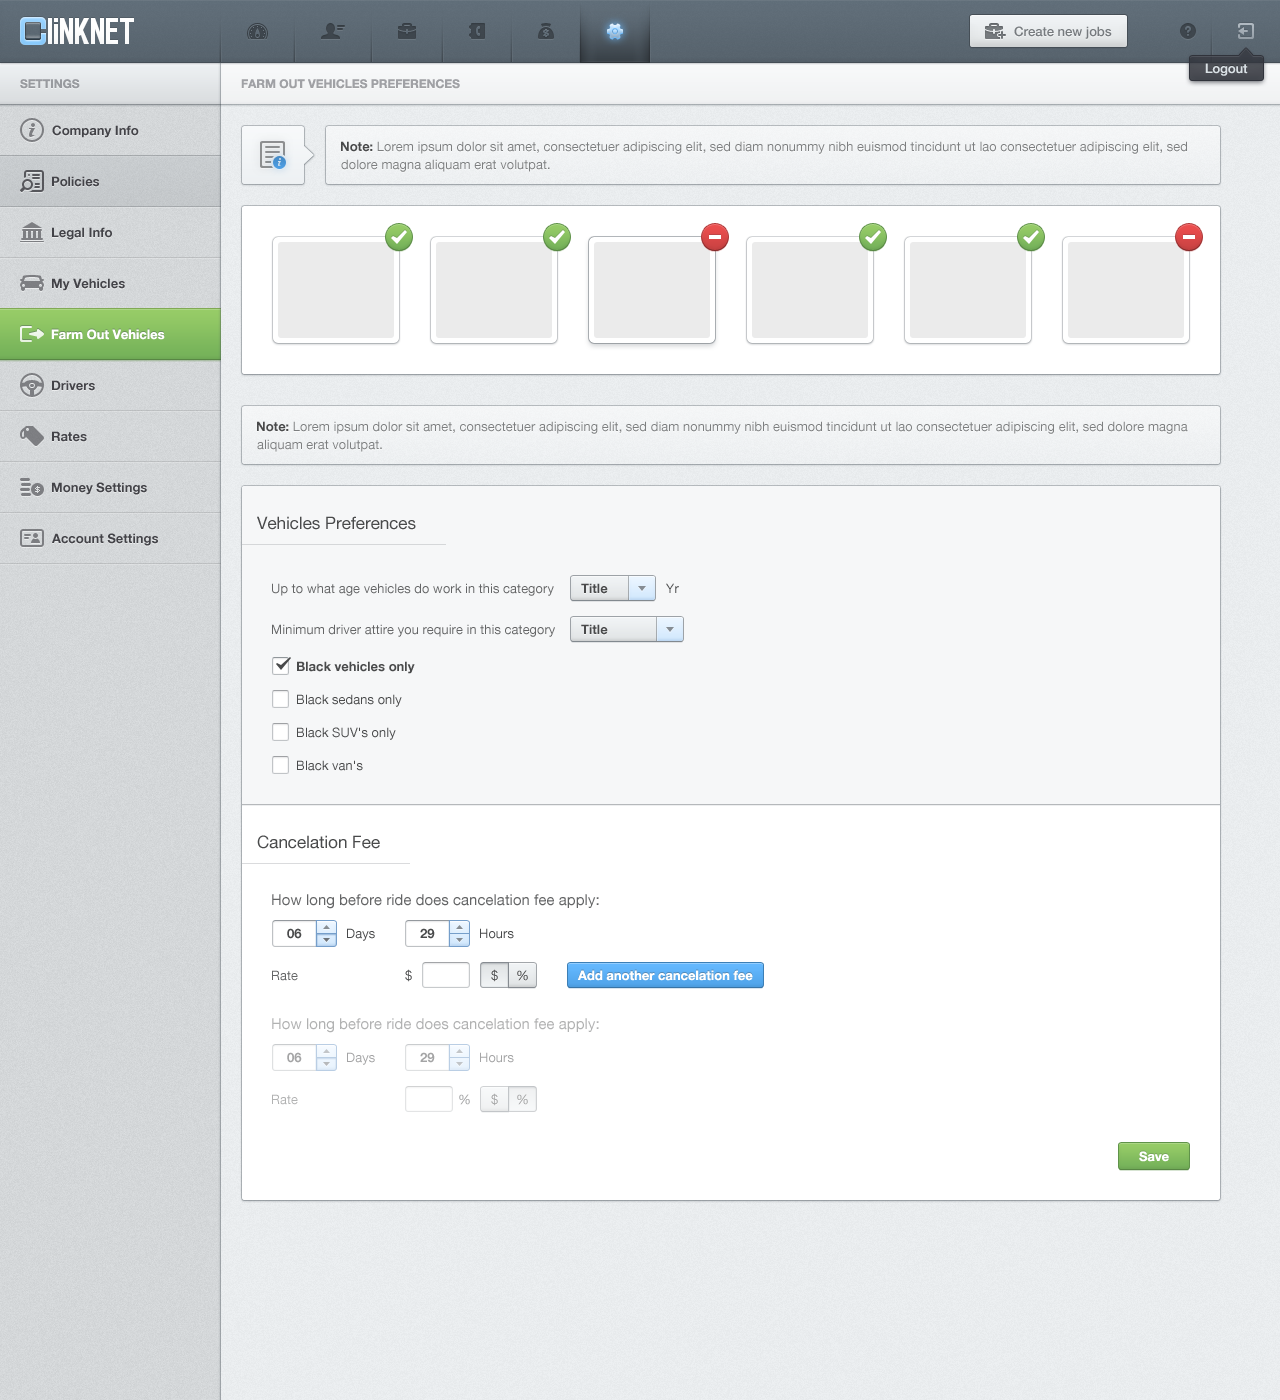This screenshot has width=1280, height=1400.
Task: Click the logout icon in the top bar
Action: (1246, 31)
